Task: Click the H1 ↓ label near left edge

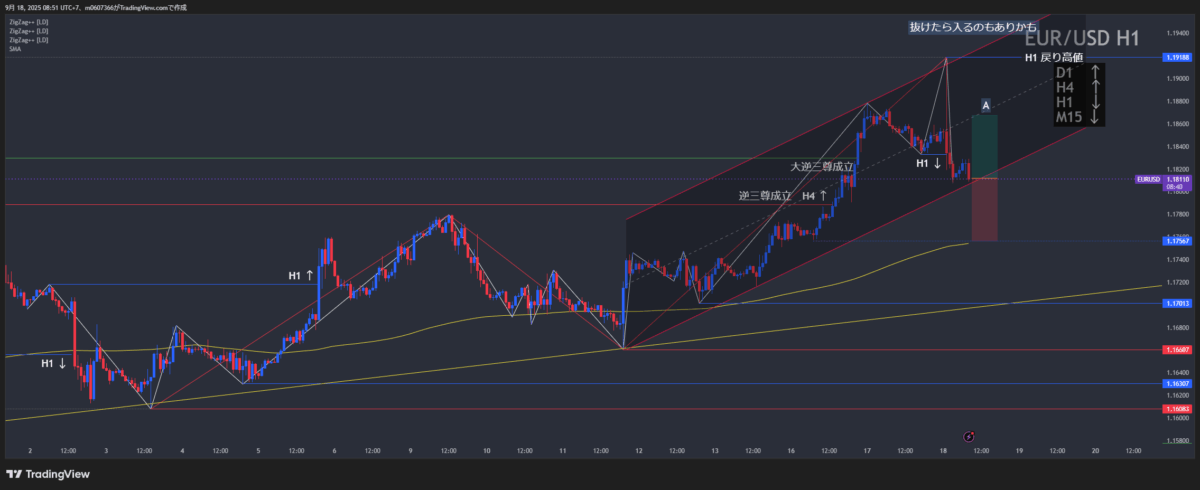Action: point(54,364)
